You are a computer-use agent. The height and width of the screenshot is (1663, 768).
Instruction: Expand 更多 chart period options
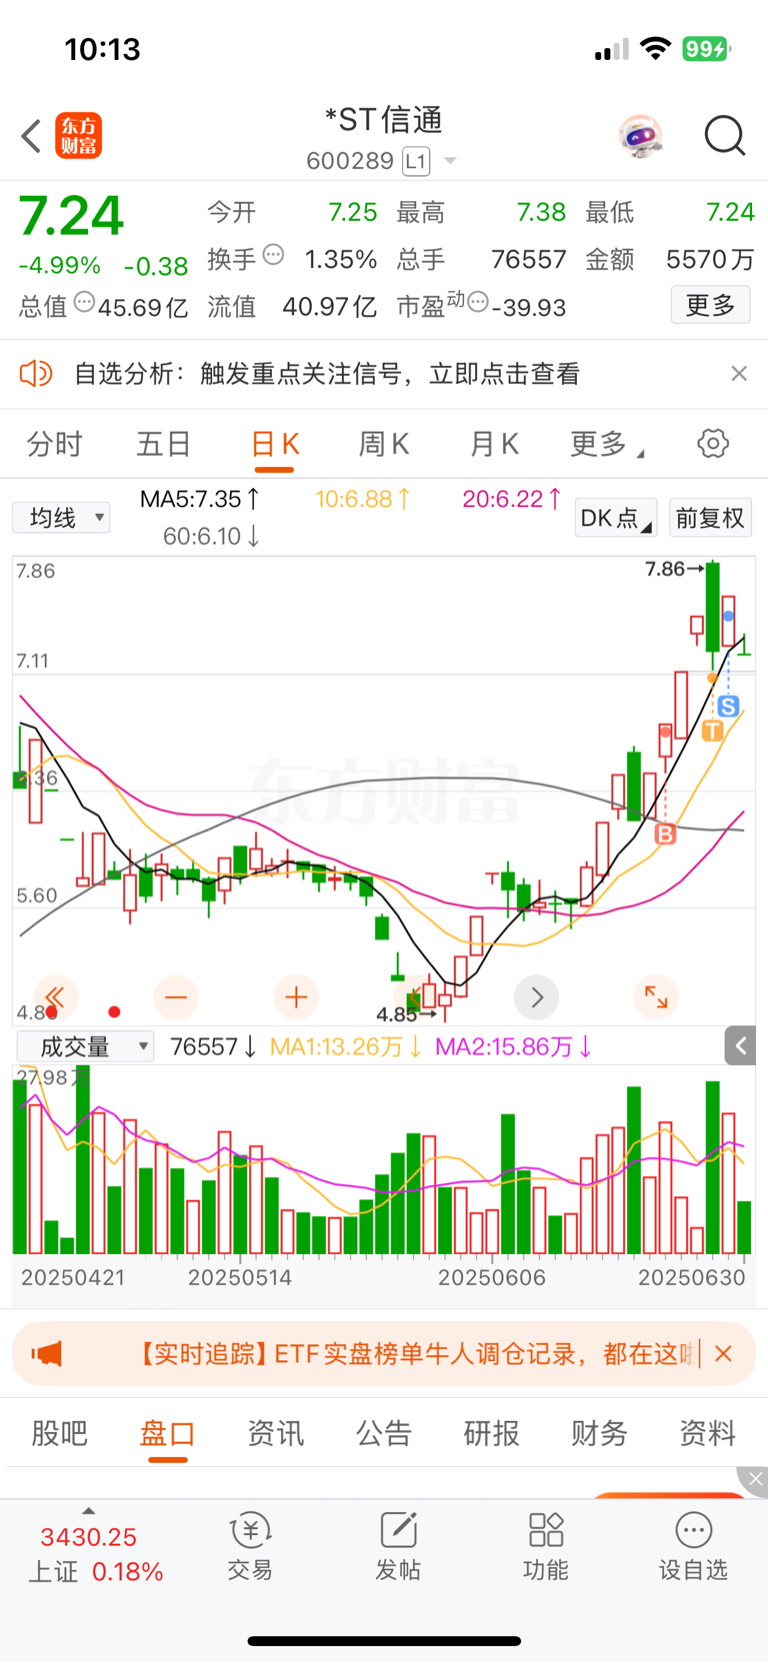click(606, 444)
